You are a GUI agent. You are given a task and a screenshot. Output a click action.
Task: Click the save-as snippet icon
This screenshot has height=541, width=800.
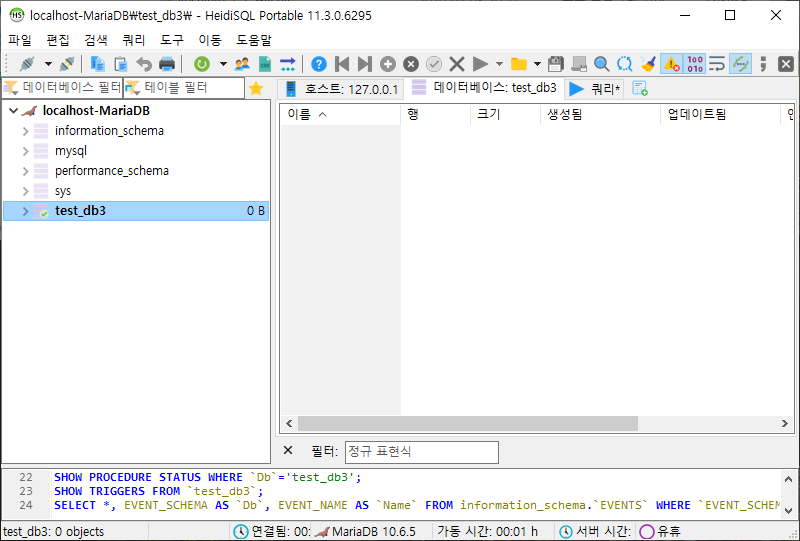(579, 64)
